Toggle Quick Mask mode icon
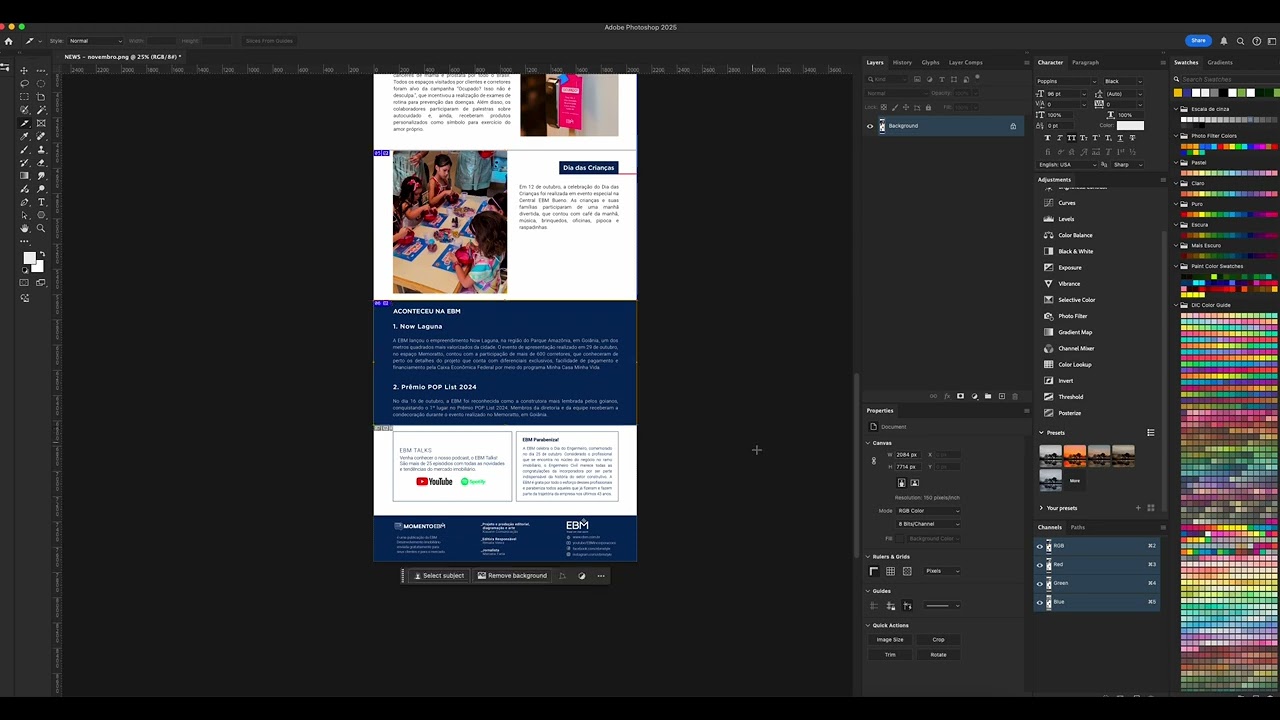Screen dimensions: 1280x720 [x=24, y=282]
